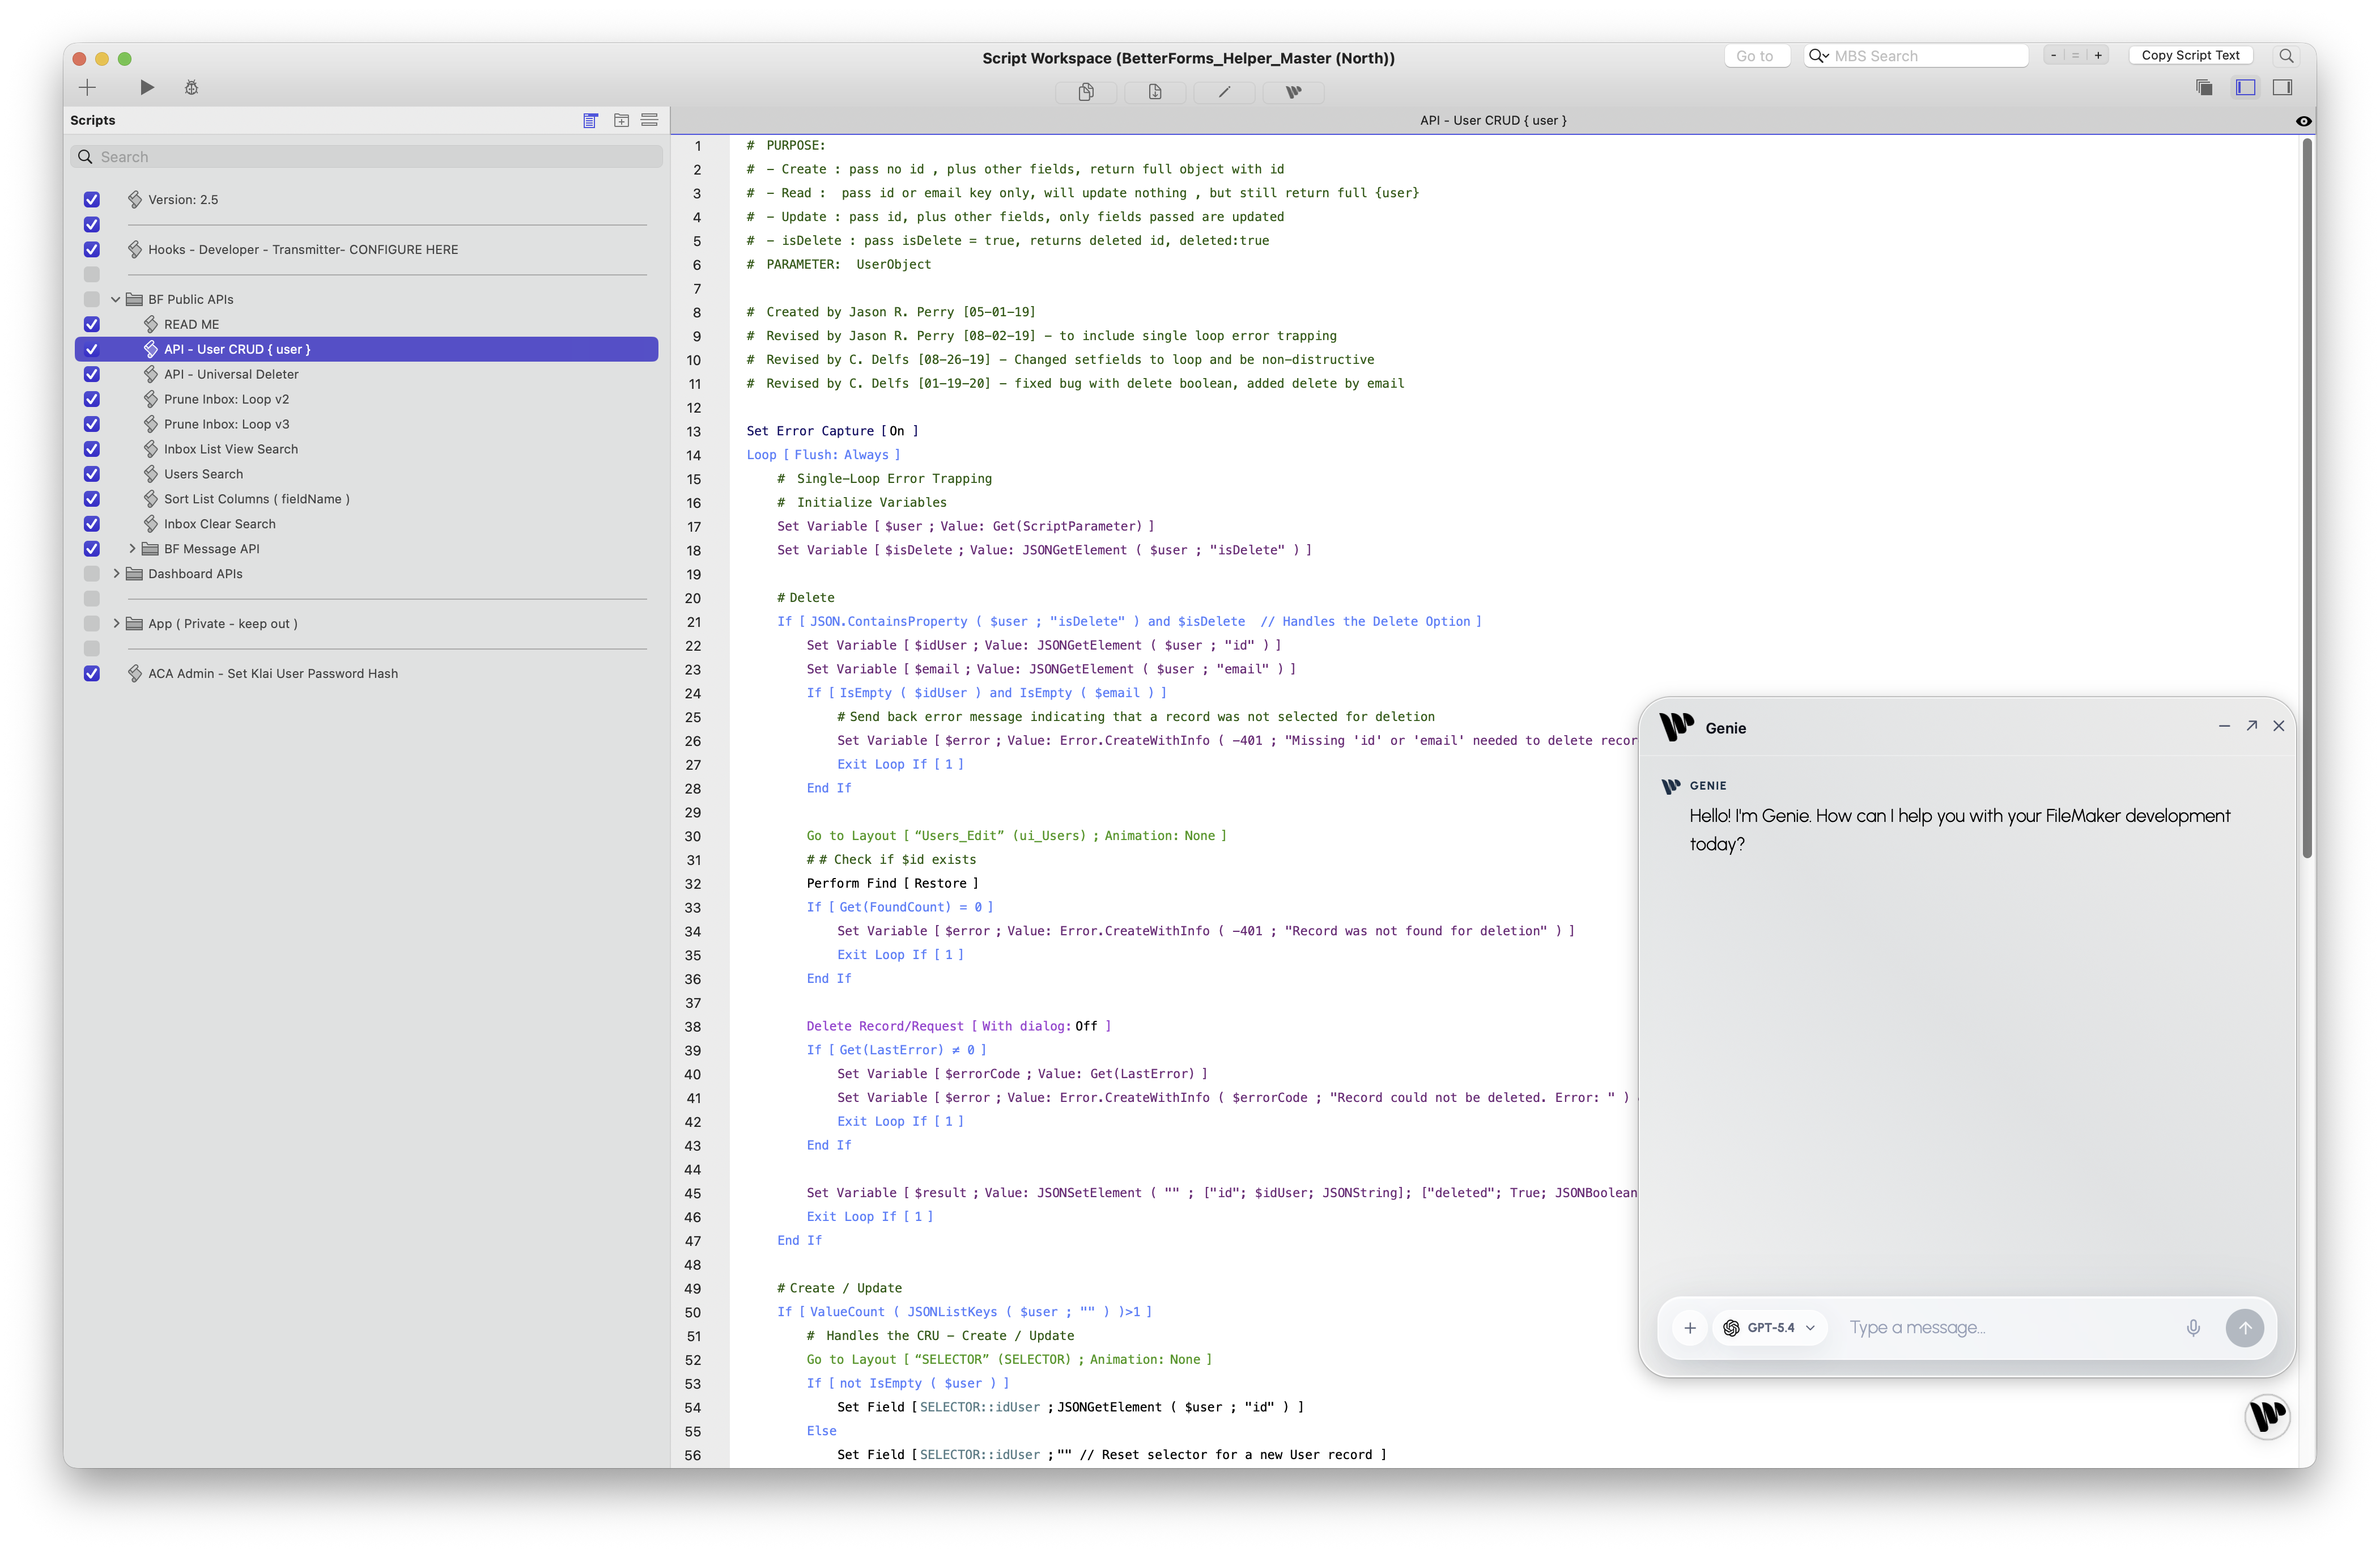Viewport: 2380px width, 1552px height.
Task: Open the script debugger bug icon
Action: (x=191, y=88)
